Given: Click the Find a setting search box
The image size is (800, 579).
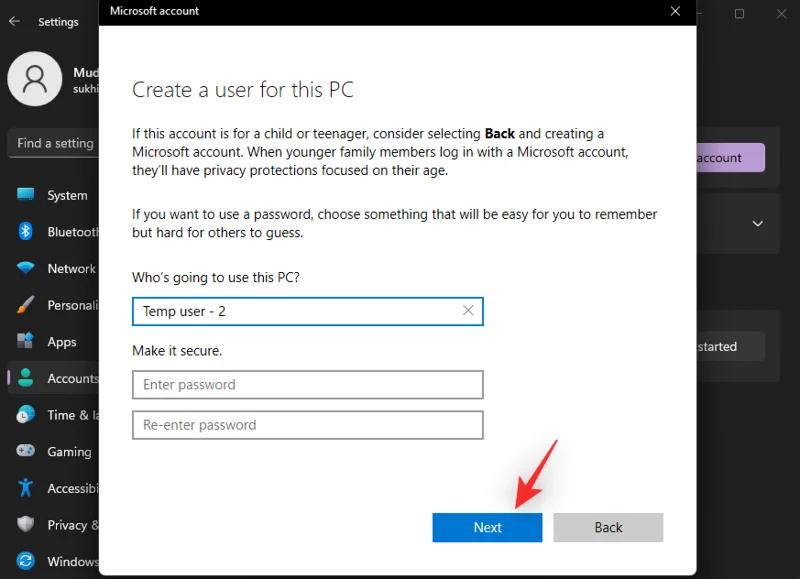Looking at the screenshot, I should tap(55, 143).
